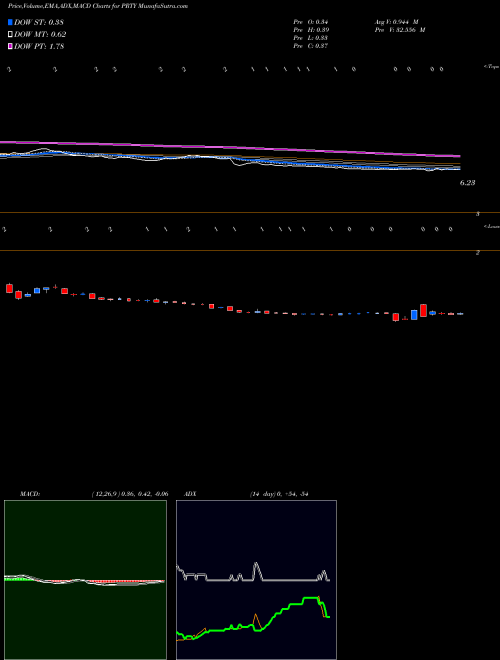This screenshot has height=660, width=500.
Task: Click the Pre H: 0.39 value
Action: (311, 30)
